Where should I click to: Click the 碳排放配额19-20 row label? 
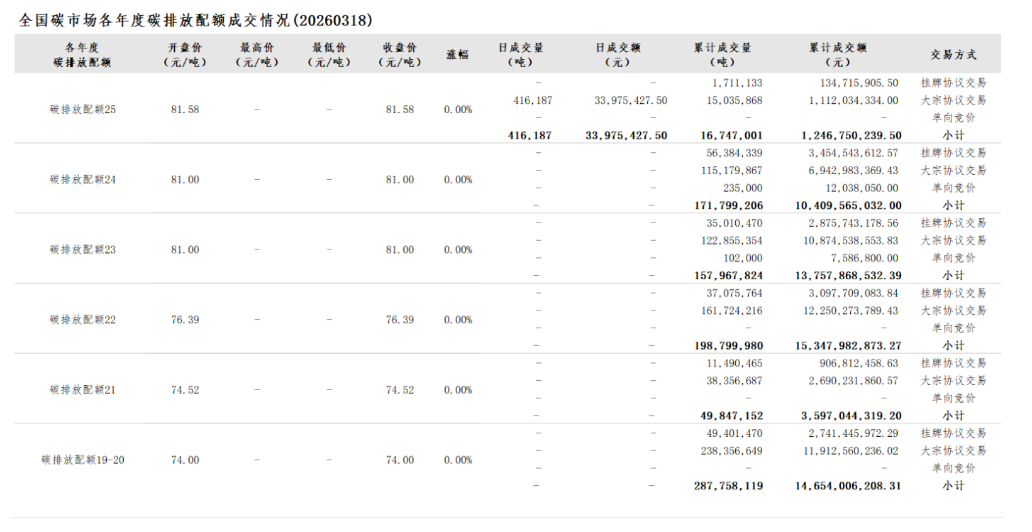[x=82, y=460]
